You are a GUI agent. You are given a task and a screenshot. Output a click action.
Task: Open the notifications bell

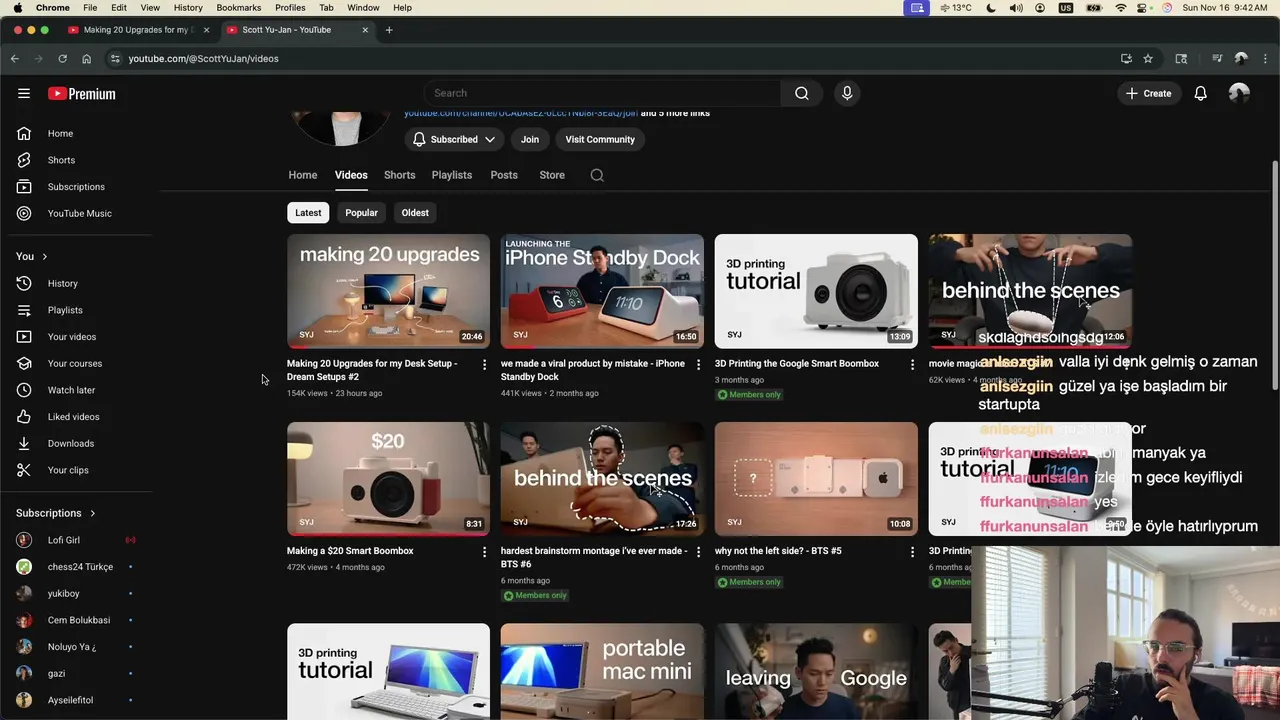(x=1201, y=93)
